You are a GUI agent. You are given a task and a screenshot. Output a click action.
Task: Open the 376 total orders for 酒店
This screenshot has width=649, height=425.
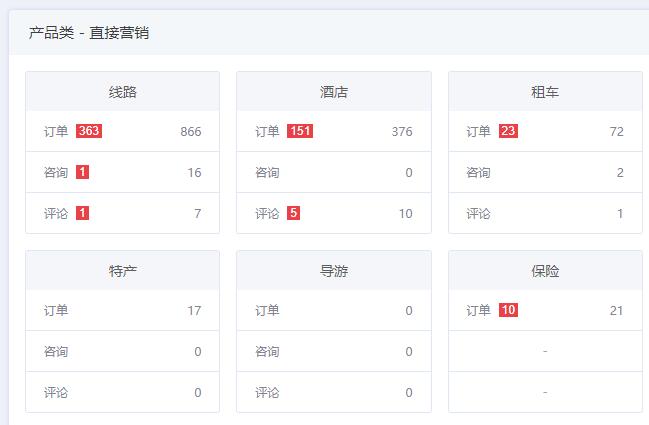tap(402, 132)
